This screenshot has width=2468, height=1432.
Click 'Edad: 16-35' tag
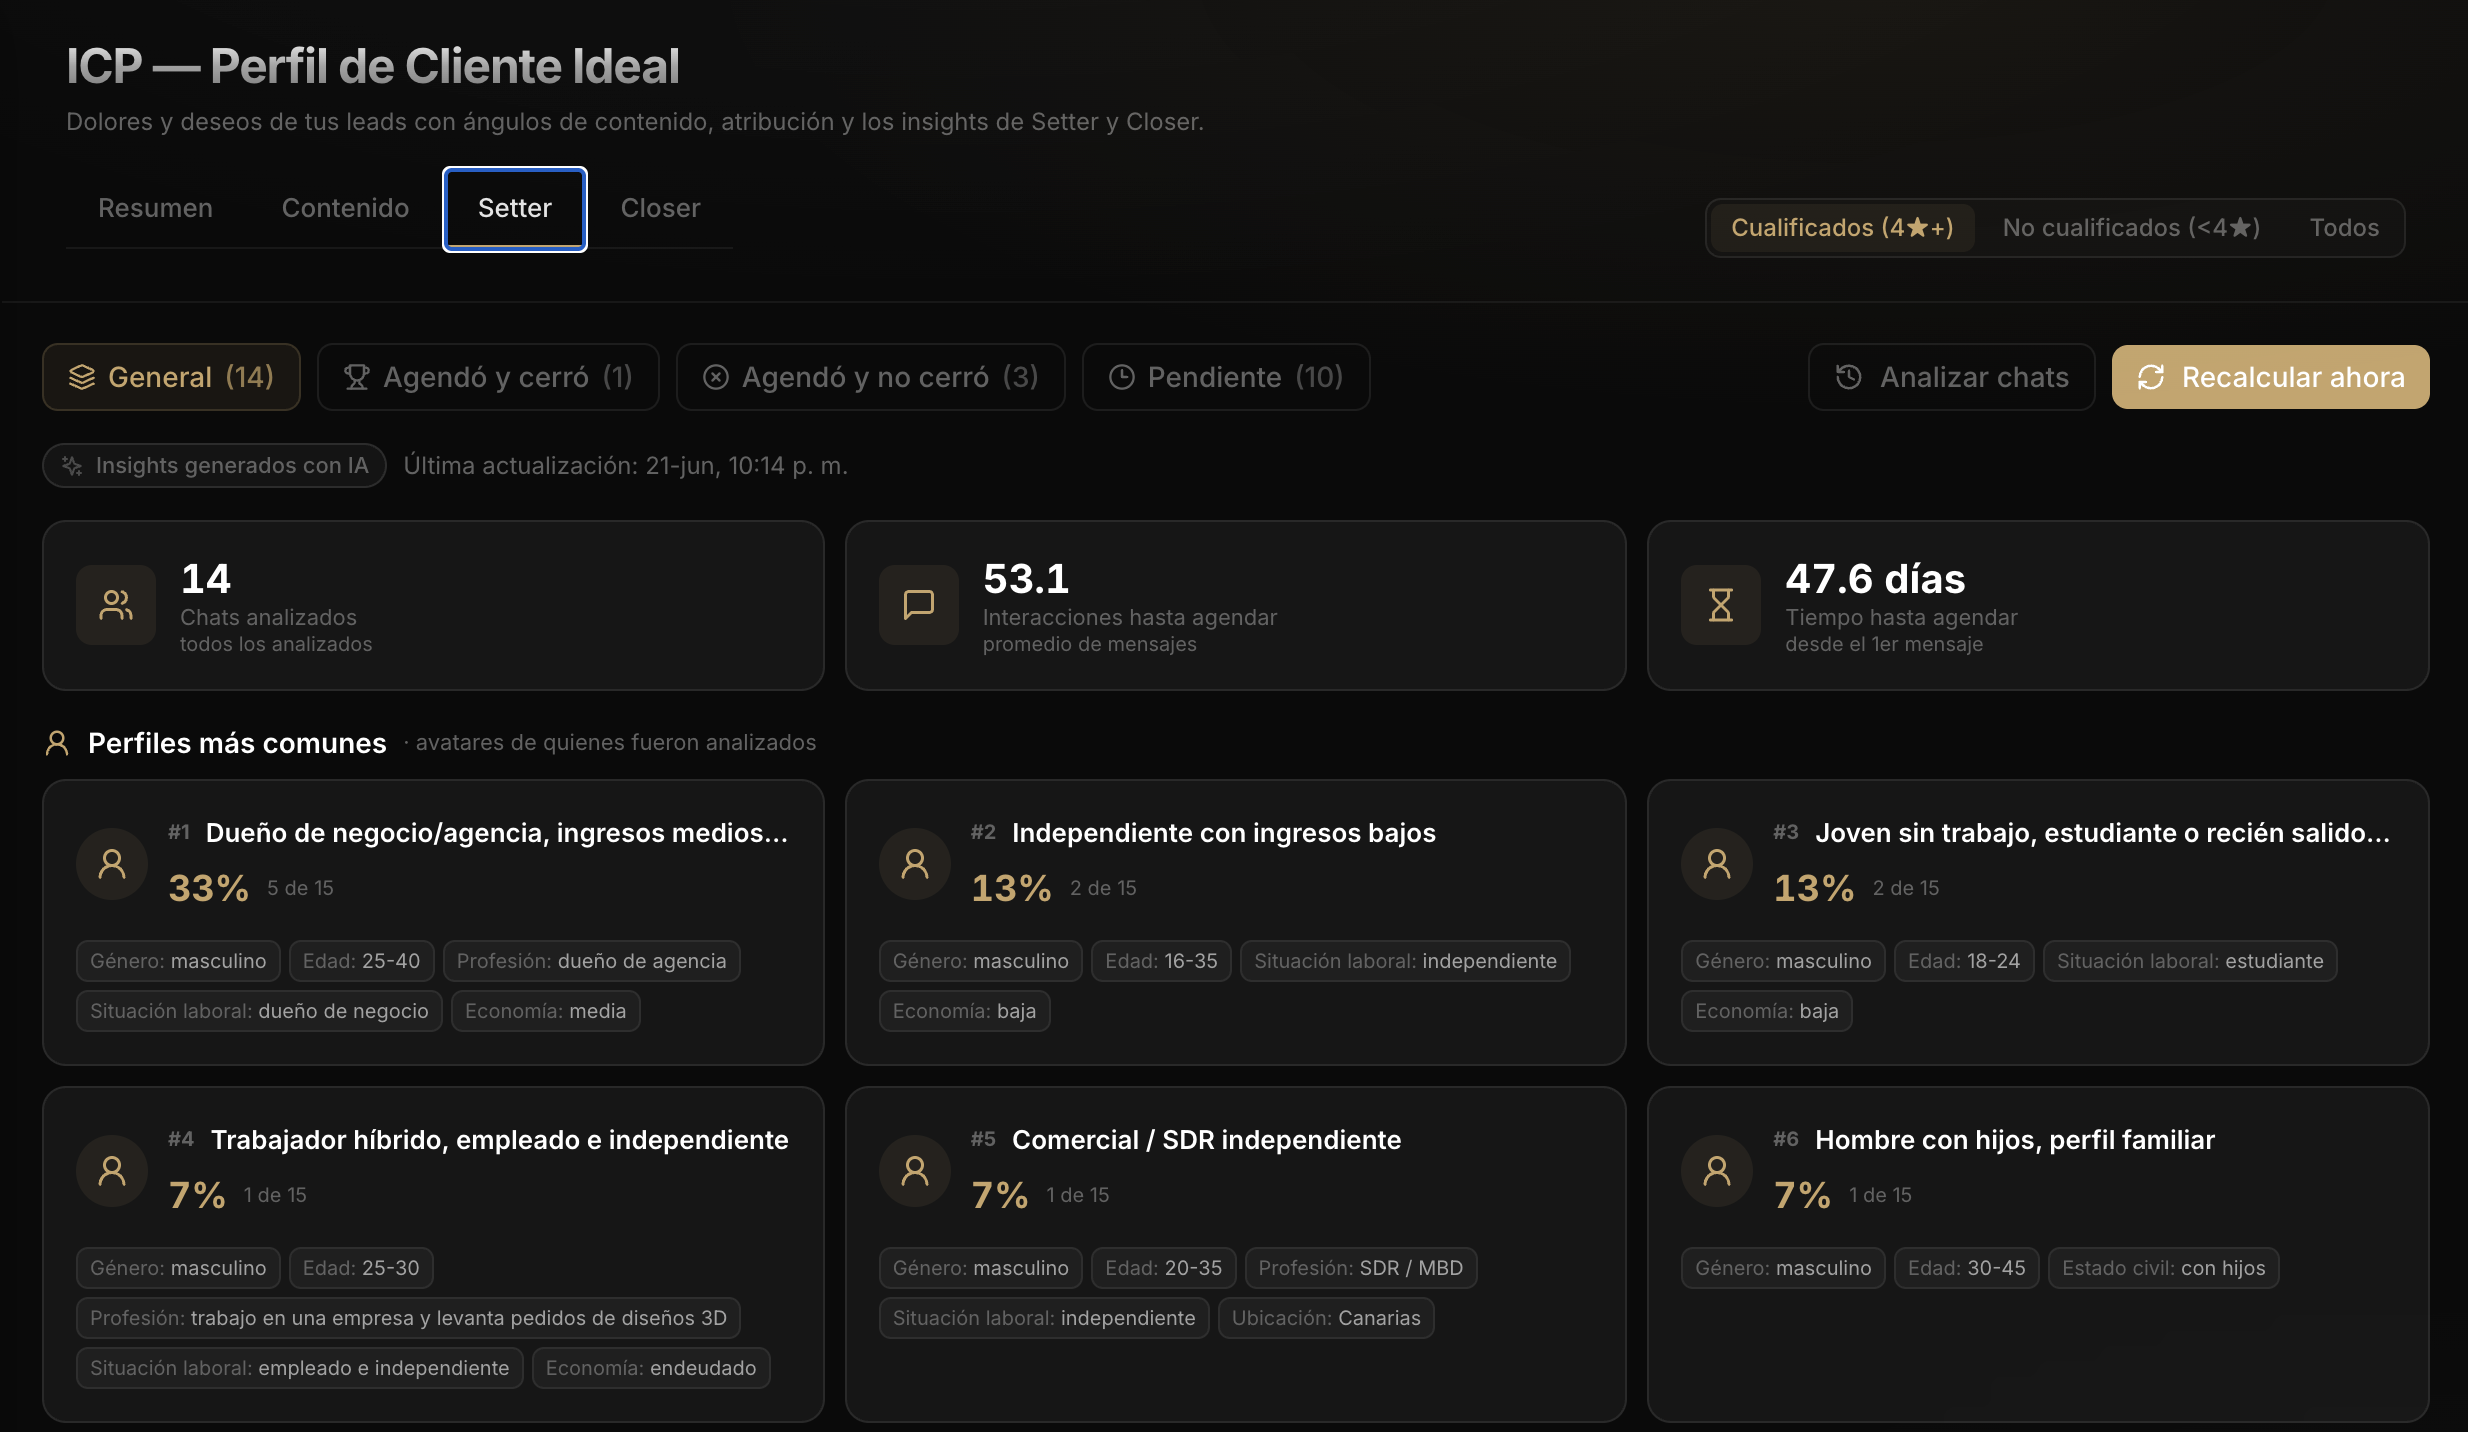1161,961
